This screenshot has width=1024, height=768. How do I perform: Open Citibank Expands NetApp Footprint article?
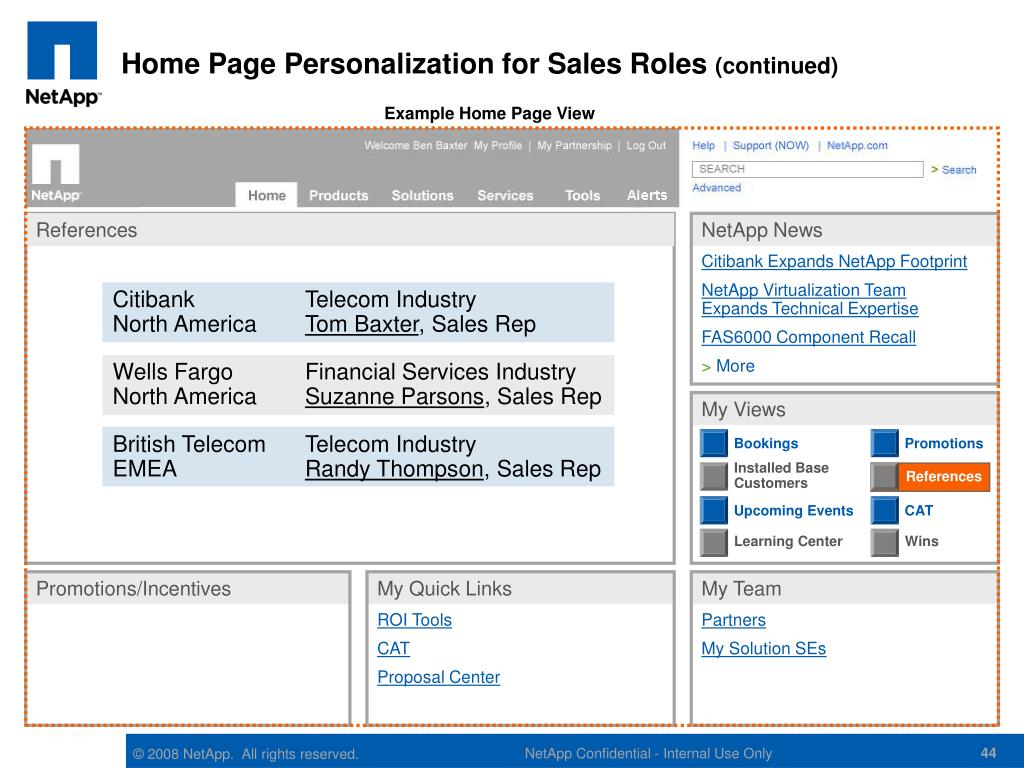(x=834, y=261)
